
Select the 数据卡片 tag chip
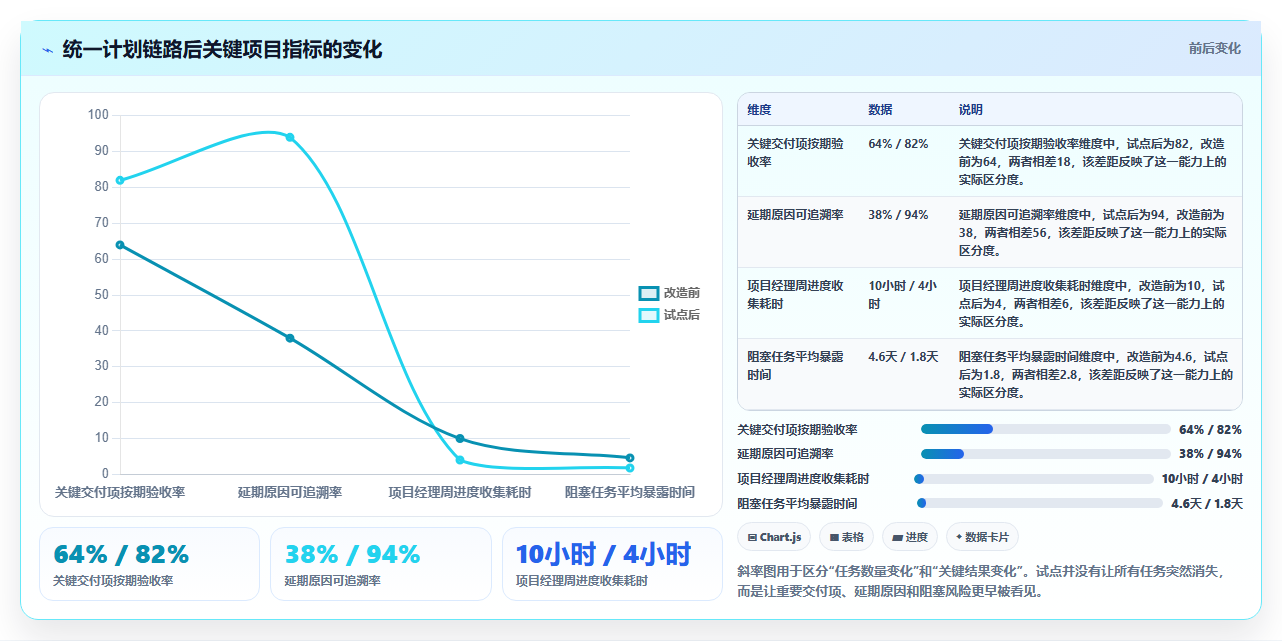pyautogui.click(x=982, y=537)
